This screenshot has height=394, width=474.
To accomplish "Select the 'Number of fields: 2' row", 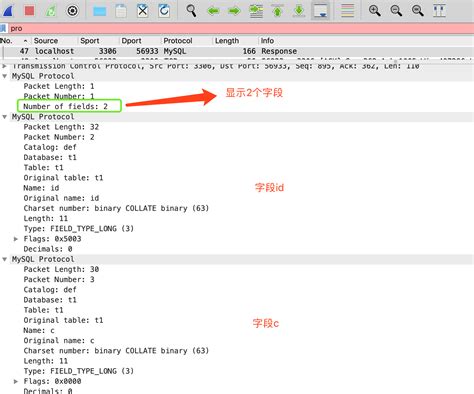I will pos(65,106).
